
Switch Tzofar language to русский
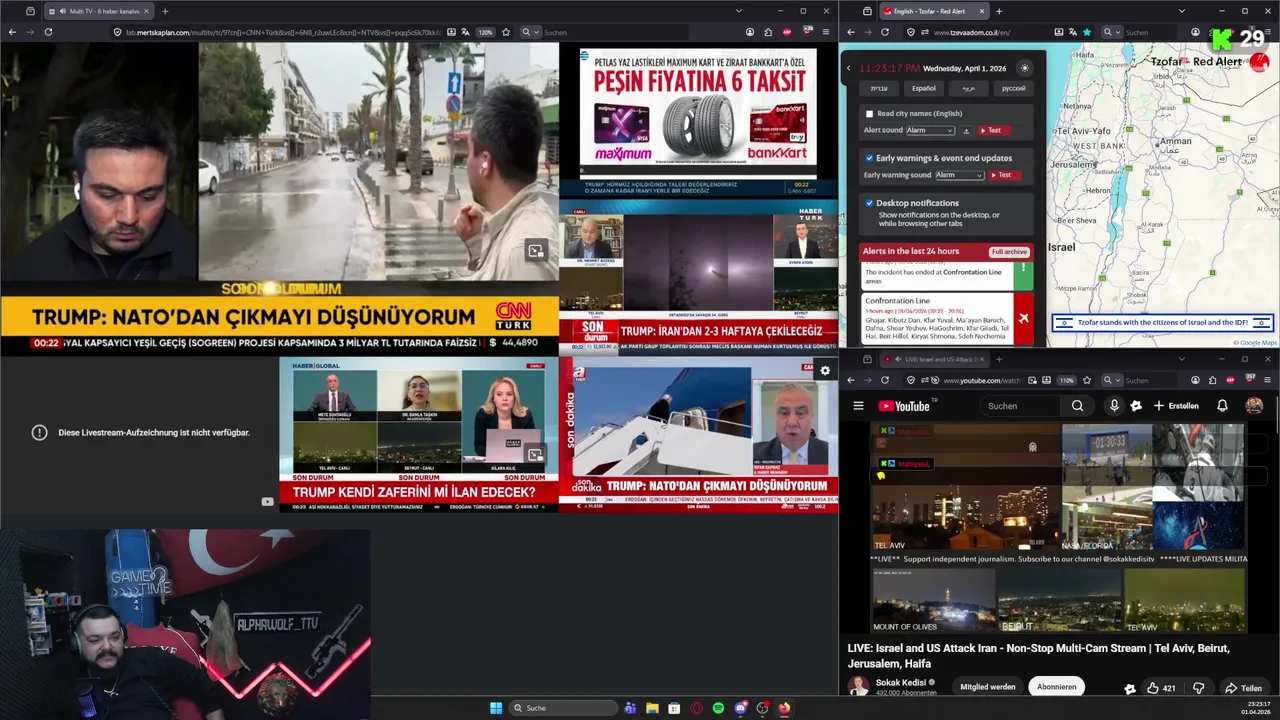point(1014,88)
